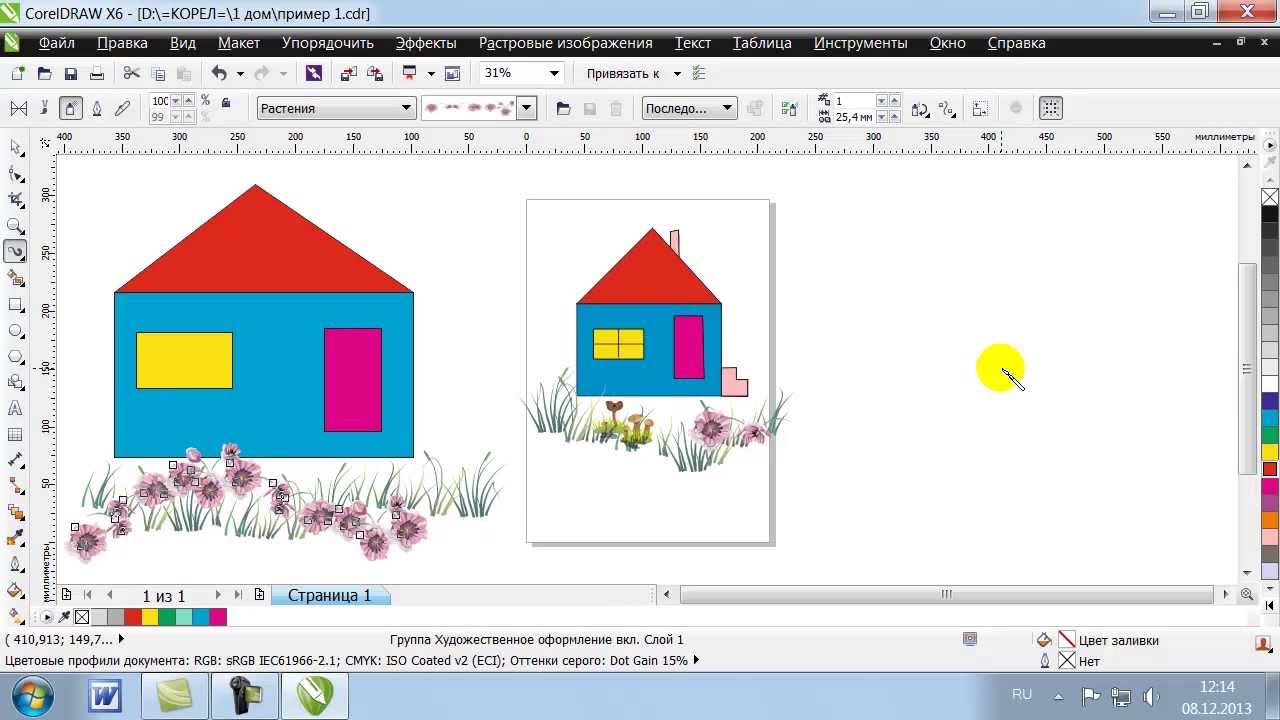The width and height of the screenshot is (1280, 720).
Task: Toggle the size lock icon
Action: pos(226,101)
